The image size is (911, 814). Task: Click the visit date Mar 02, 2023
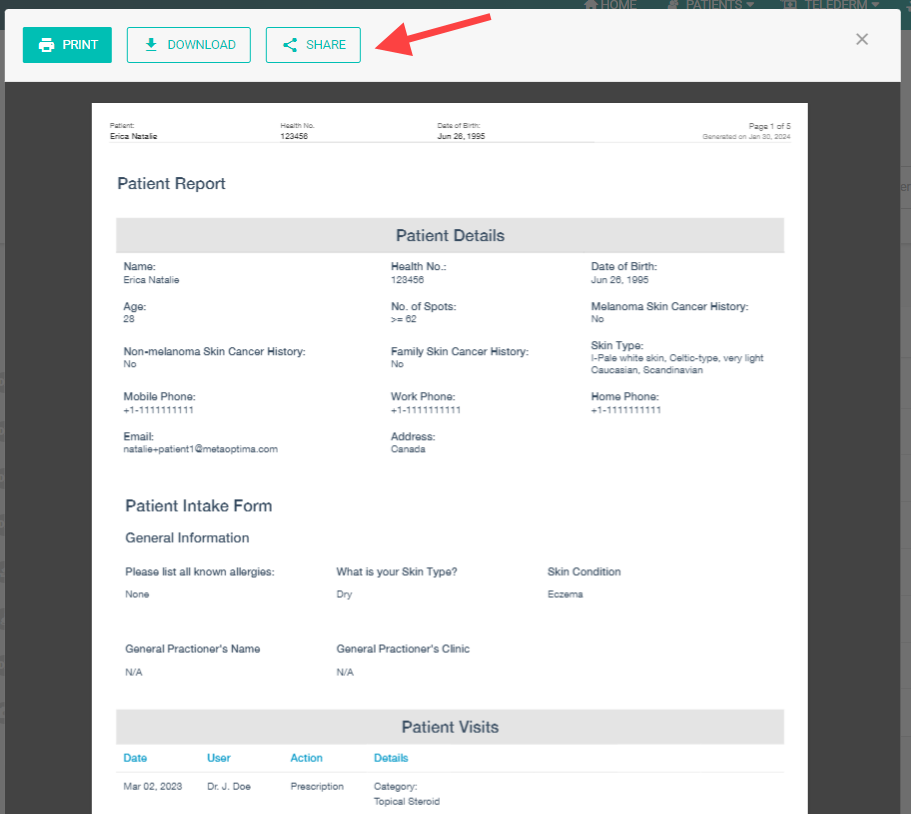(152, 786)
